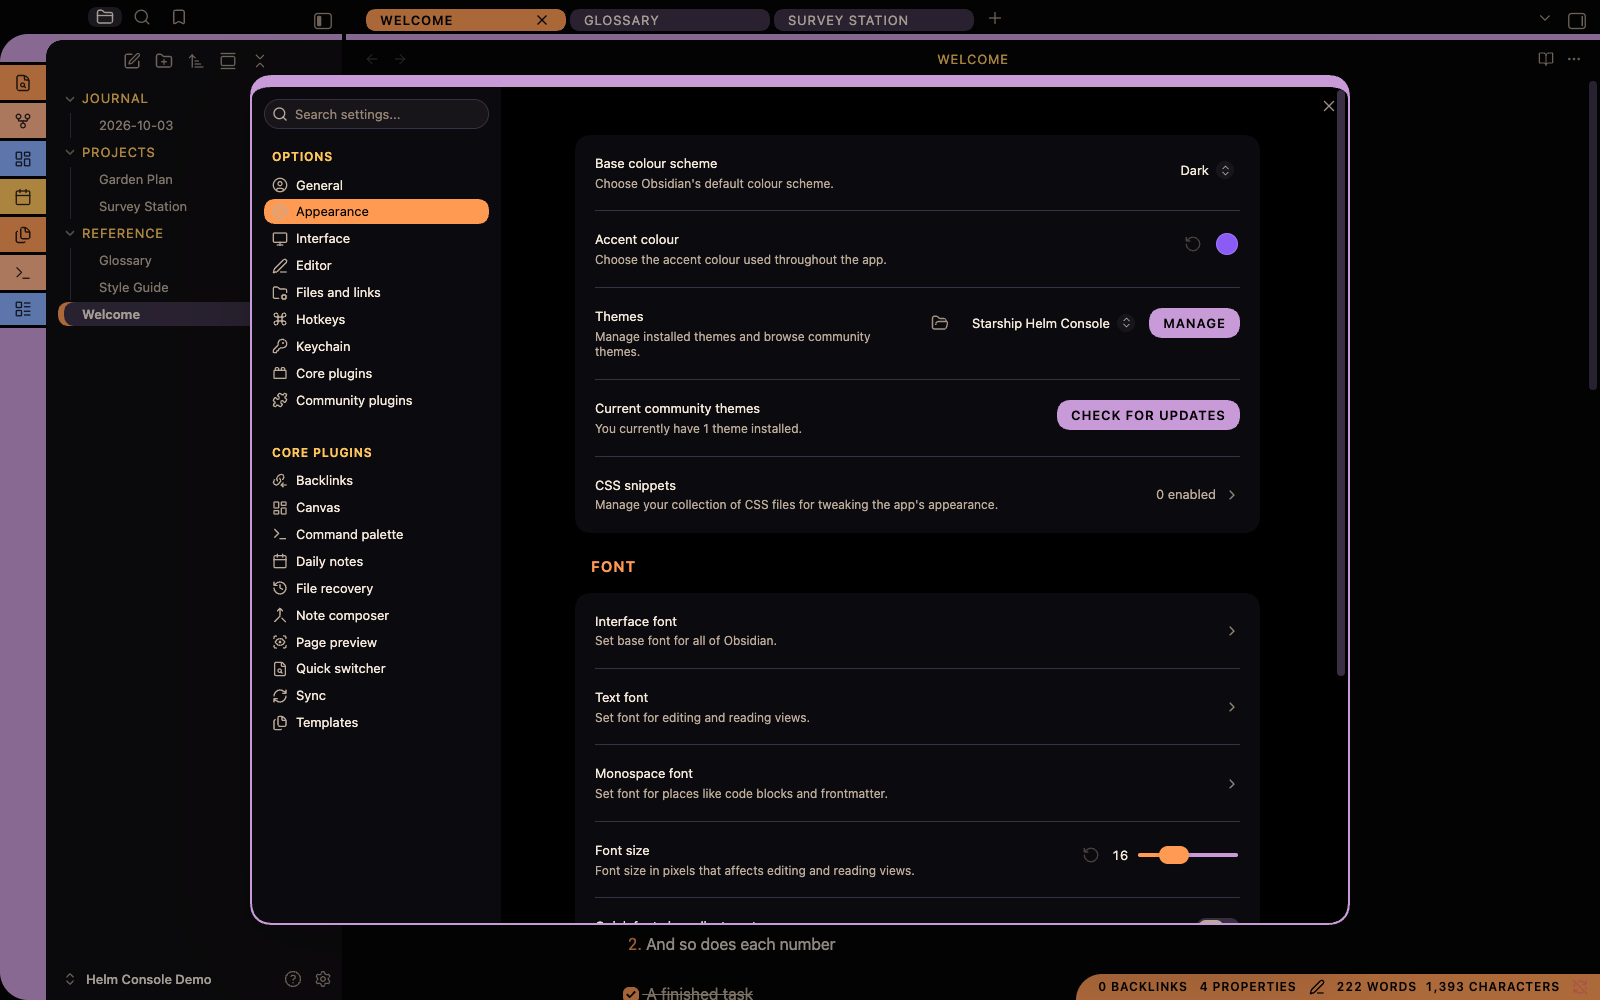The image size is (1600, 1000).
Task: Open vault help icon
Action: [293, 979]
